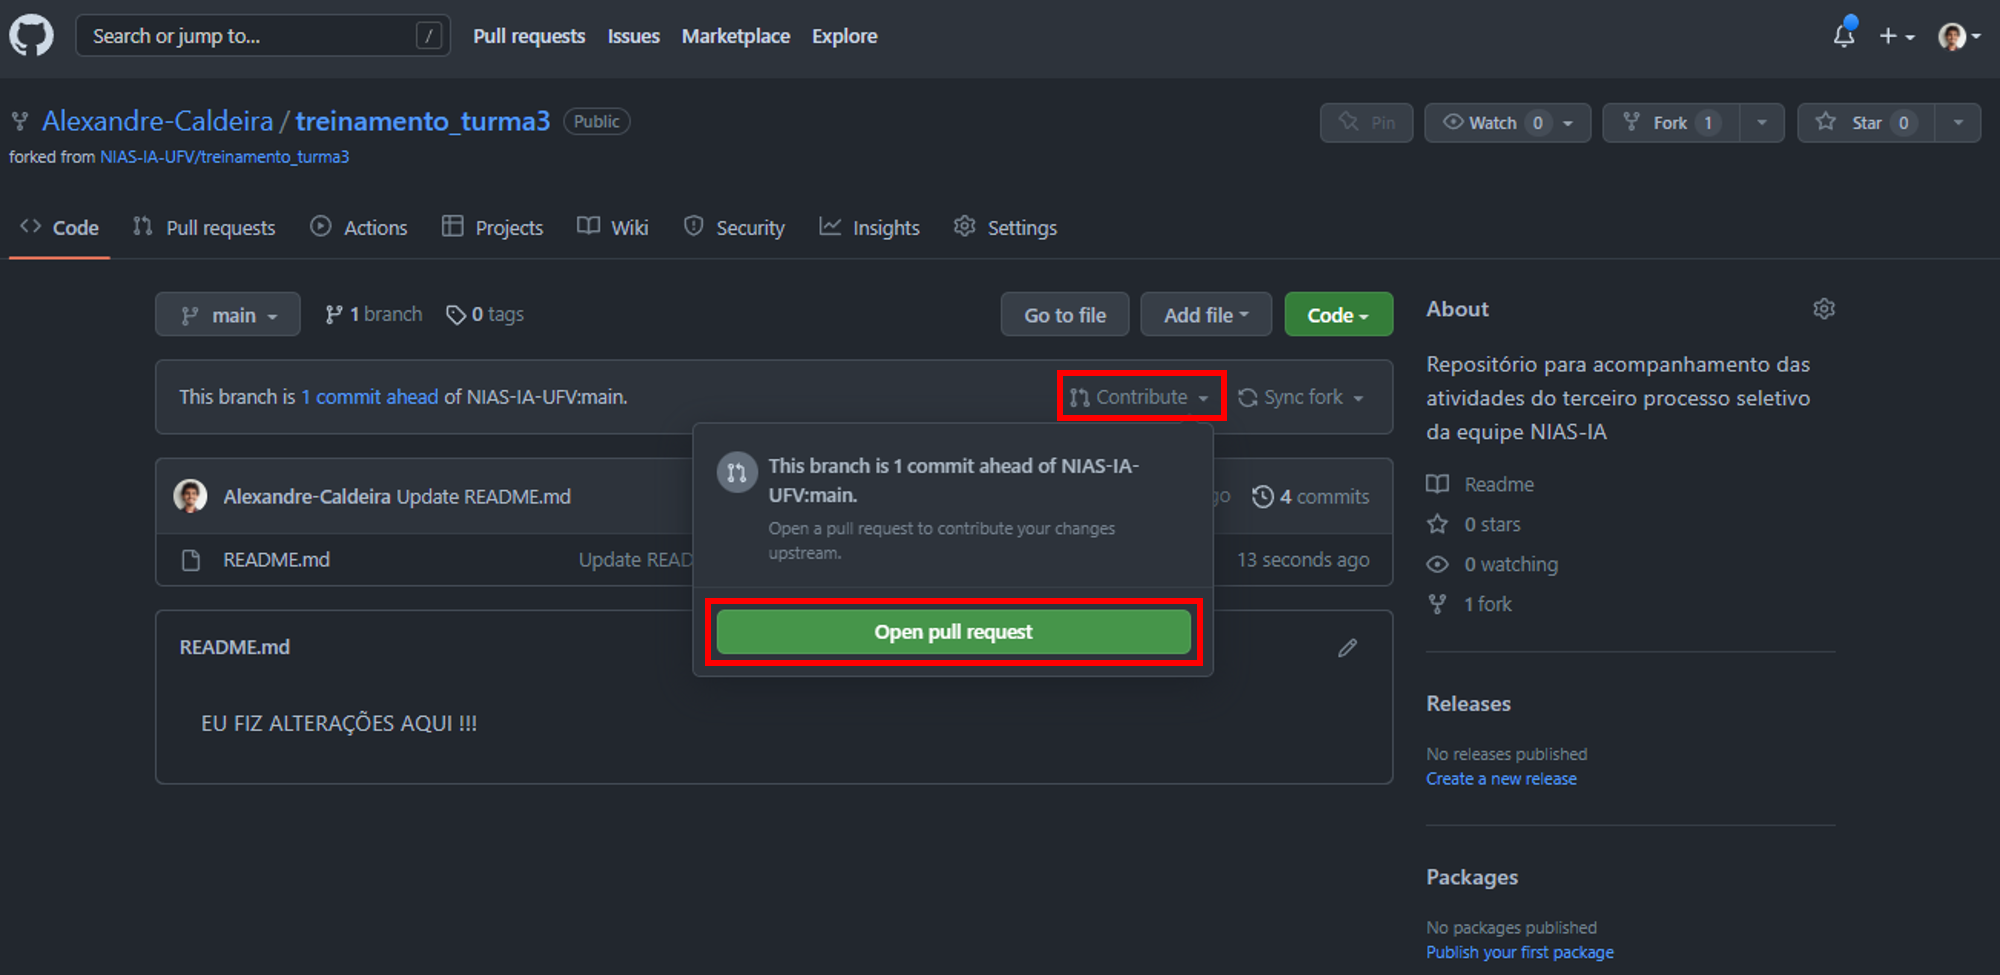This screenshot has height=975, width=2000.
Task: Open the notifications bell
Action: [x=1844, y=36]
